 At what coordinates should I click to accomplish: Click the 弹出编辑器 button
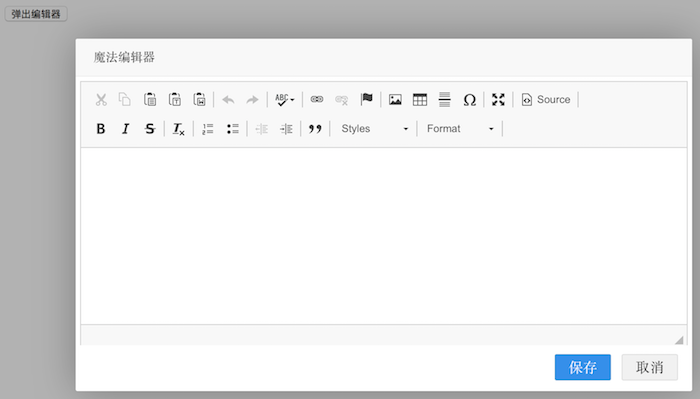point(36,14)
